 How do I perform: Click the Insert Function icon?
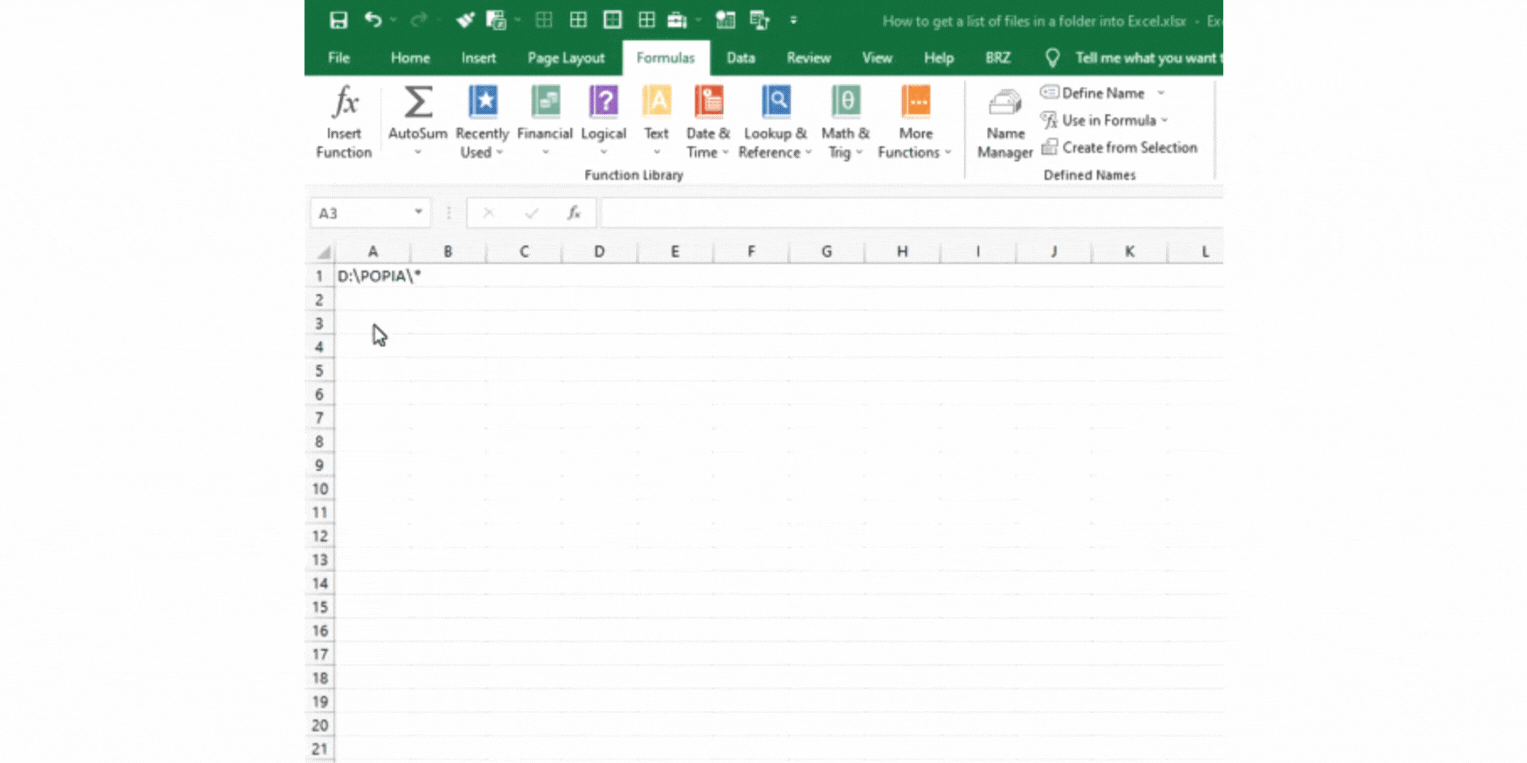pyautogui.click(x=343, y=120)
